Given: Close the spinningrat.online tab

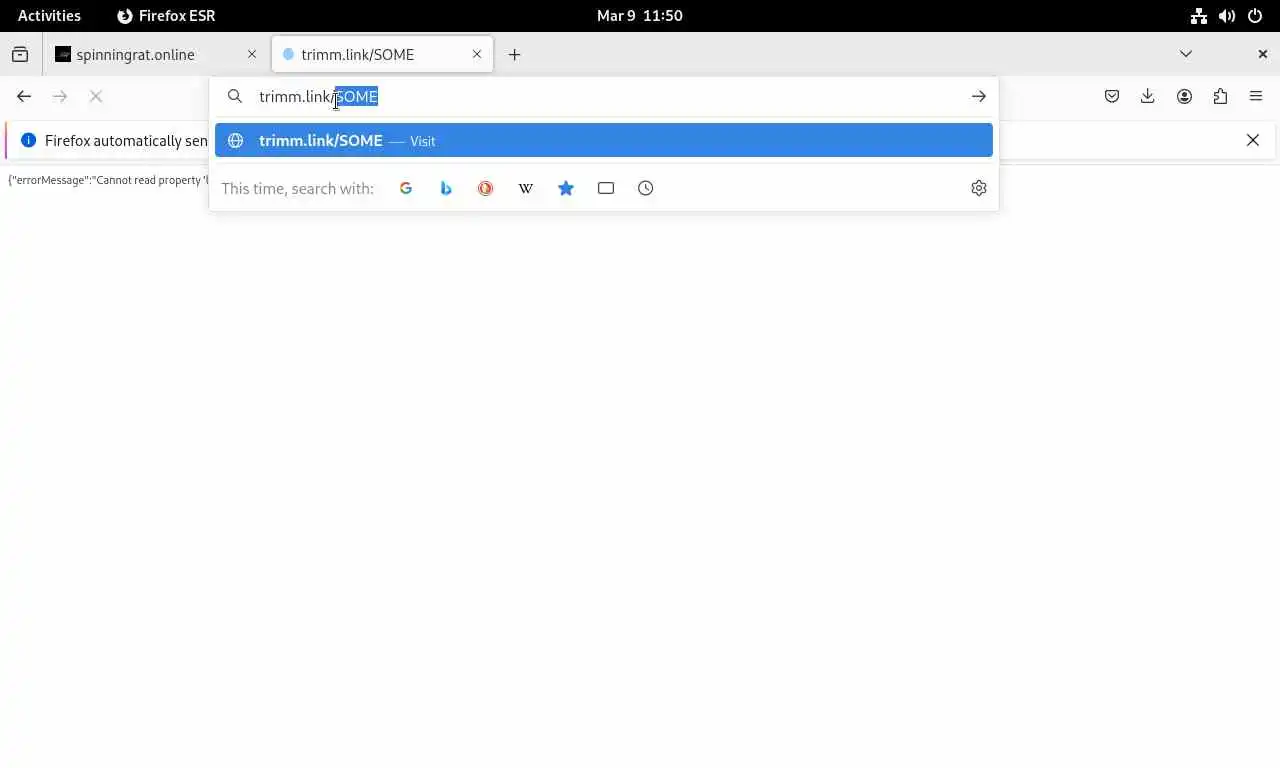Looking at the screenshot, I should (x=252, y=54).
